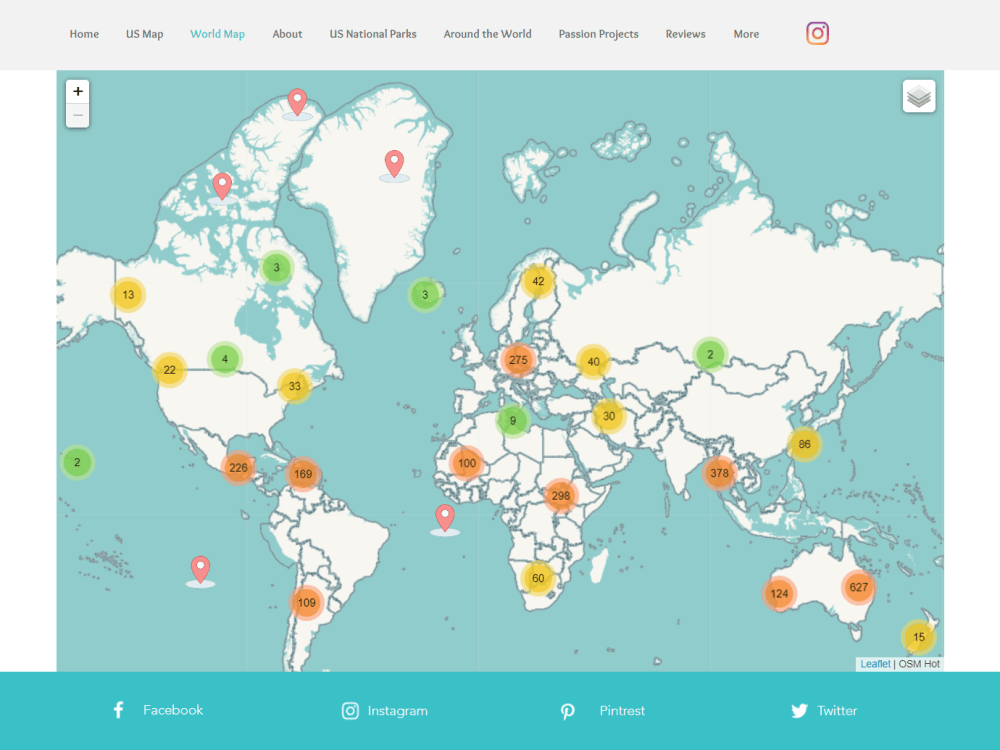Open the 42 cluster in Scandinavia
This screenshot has height=750, width=1000.
(x=538, y=281)
